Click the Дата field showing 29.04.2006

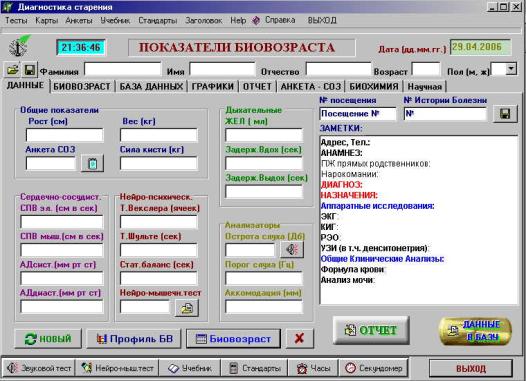480,47
